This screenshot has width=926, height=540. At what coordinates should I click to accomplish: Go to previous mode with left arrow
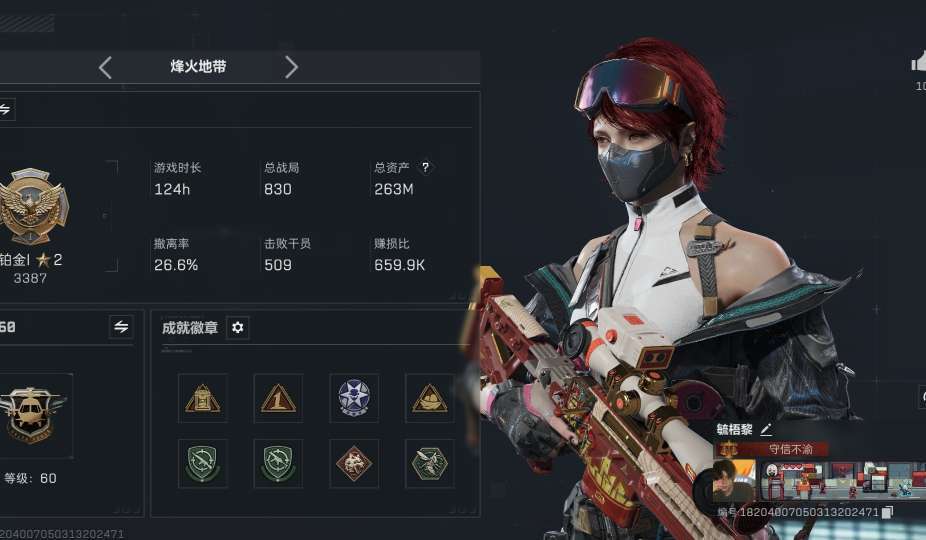pos(105,67)
